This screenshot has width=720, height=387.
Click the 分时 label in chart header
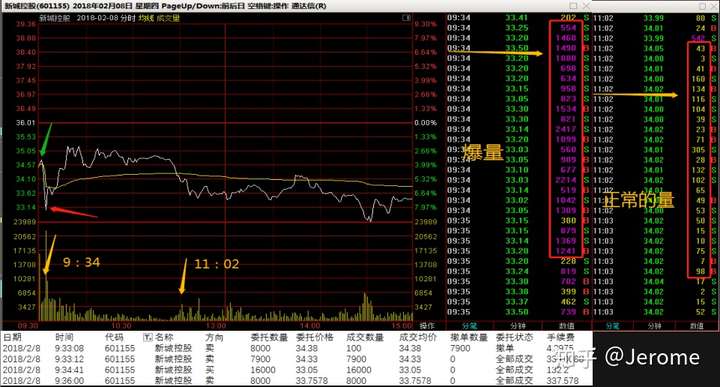[x=128, y=18]
